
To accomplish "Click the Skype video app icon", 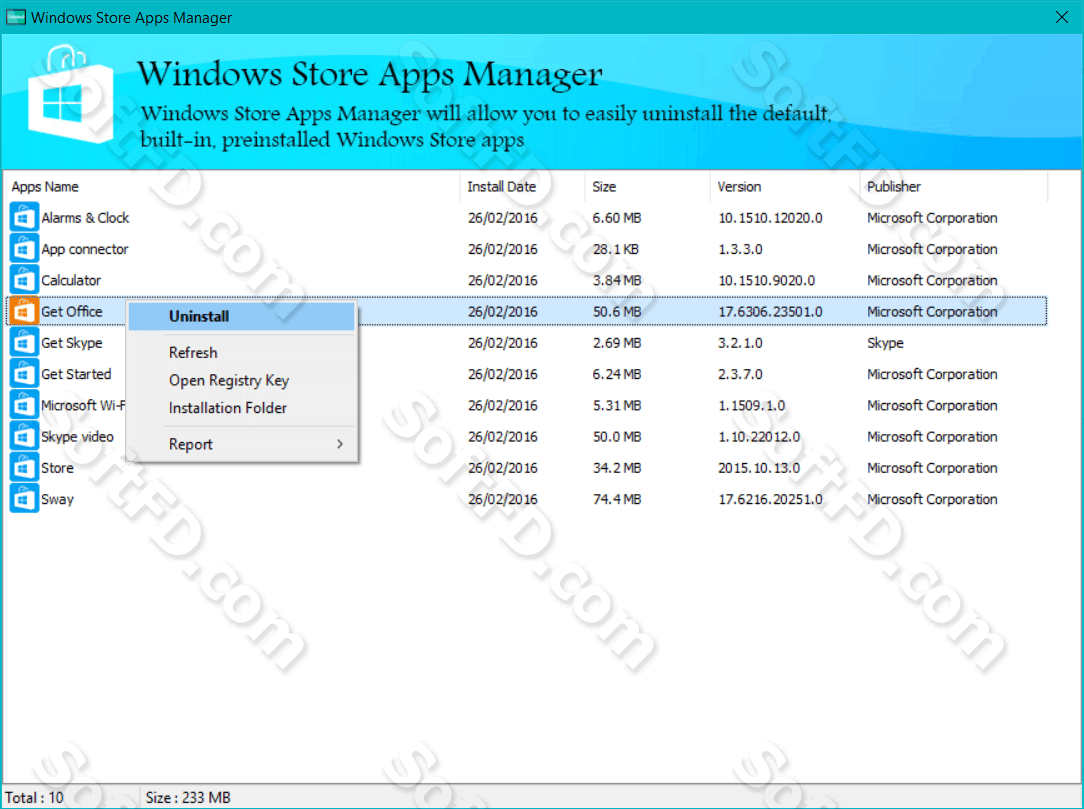I will tap(24, 436).
